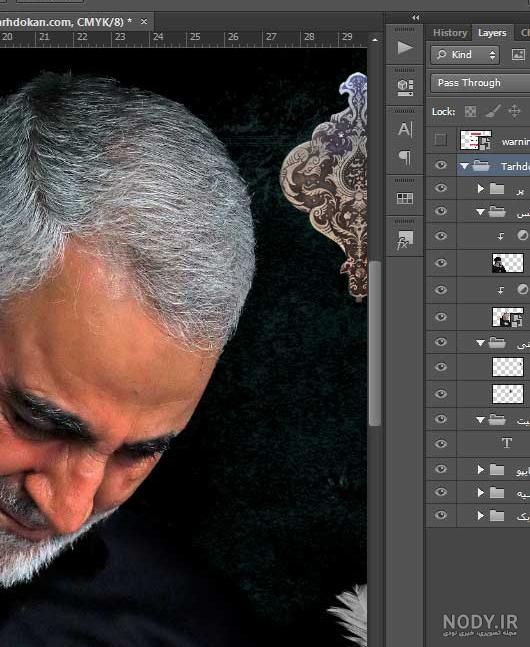Screen dimensions: 530x647
Task: Click the pixel layer filter icon
Action: (518, 54)
